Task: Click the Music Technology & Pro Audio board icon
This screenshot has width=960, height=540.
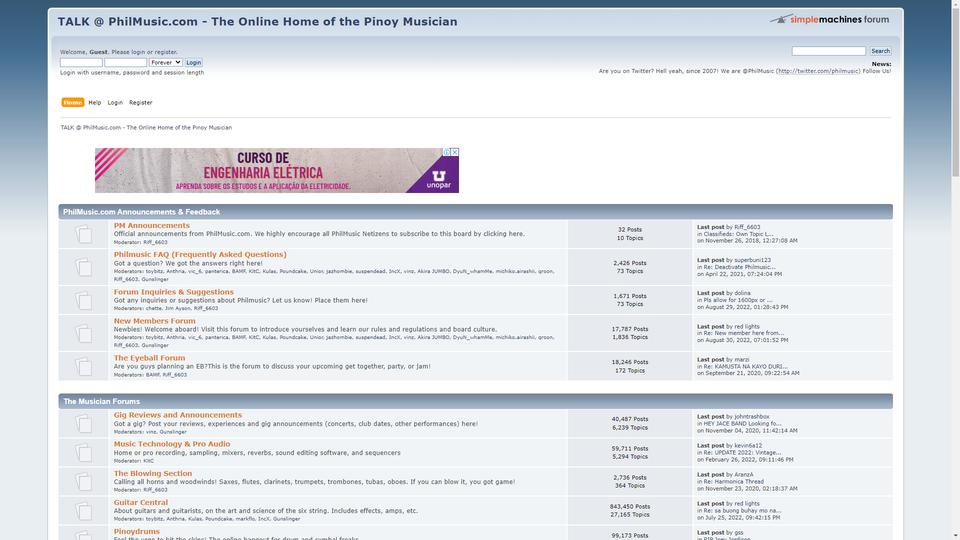Action: pos(84,452)
